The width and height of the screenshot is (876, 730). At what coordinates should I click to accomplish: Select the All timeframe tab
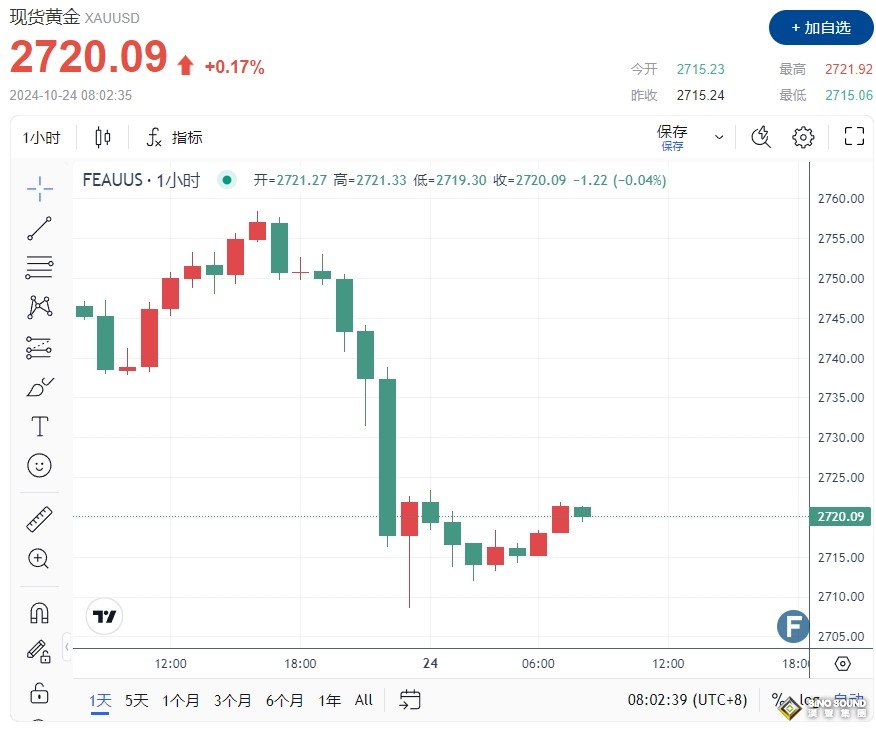coord(363,701)
